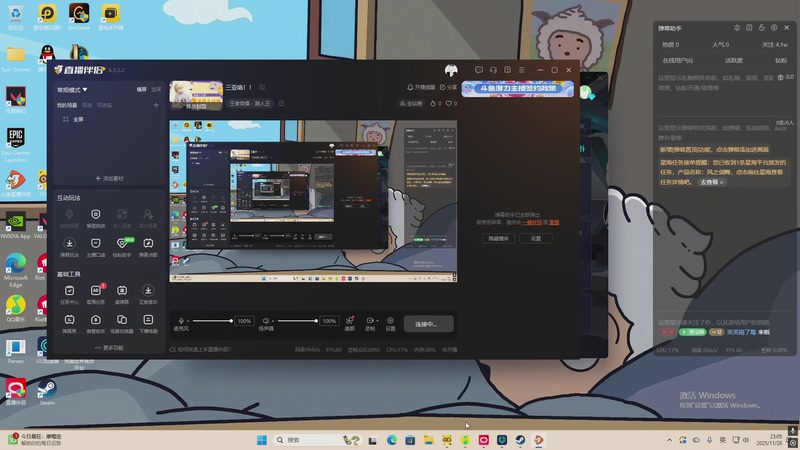Open File Explorer in the taskbar
This screenshot has width=800, height=450.
(429, 440)
